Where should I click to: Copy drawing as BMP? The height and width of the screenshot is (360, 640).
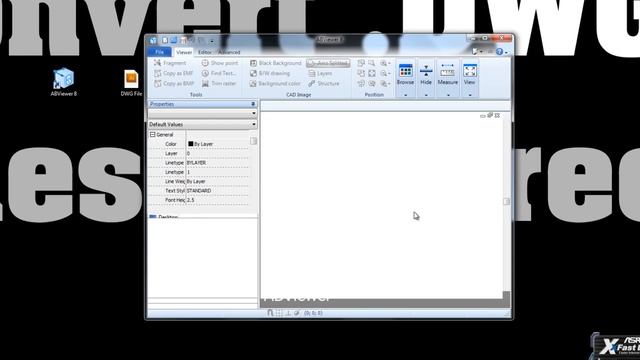pyautogui.click(x=174, y=84)
